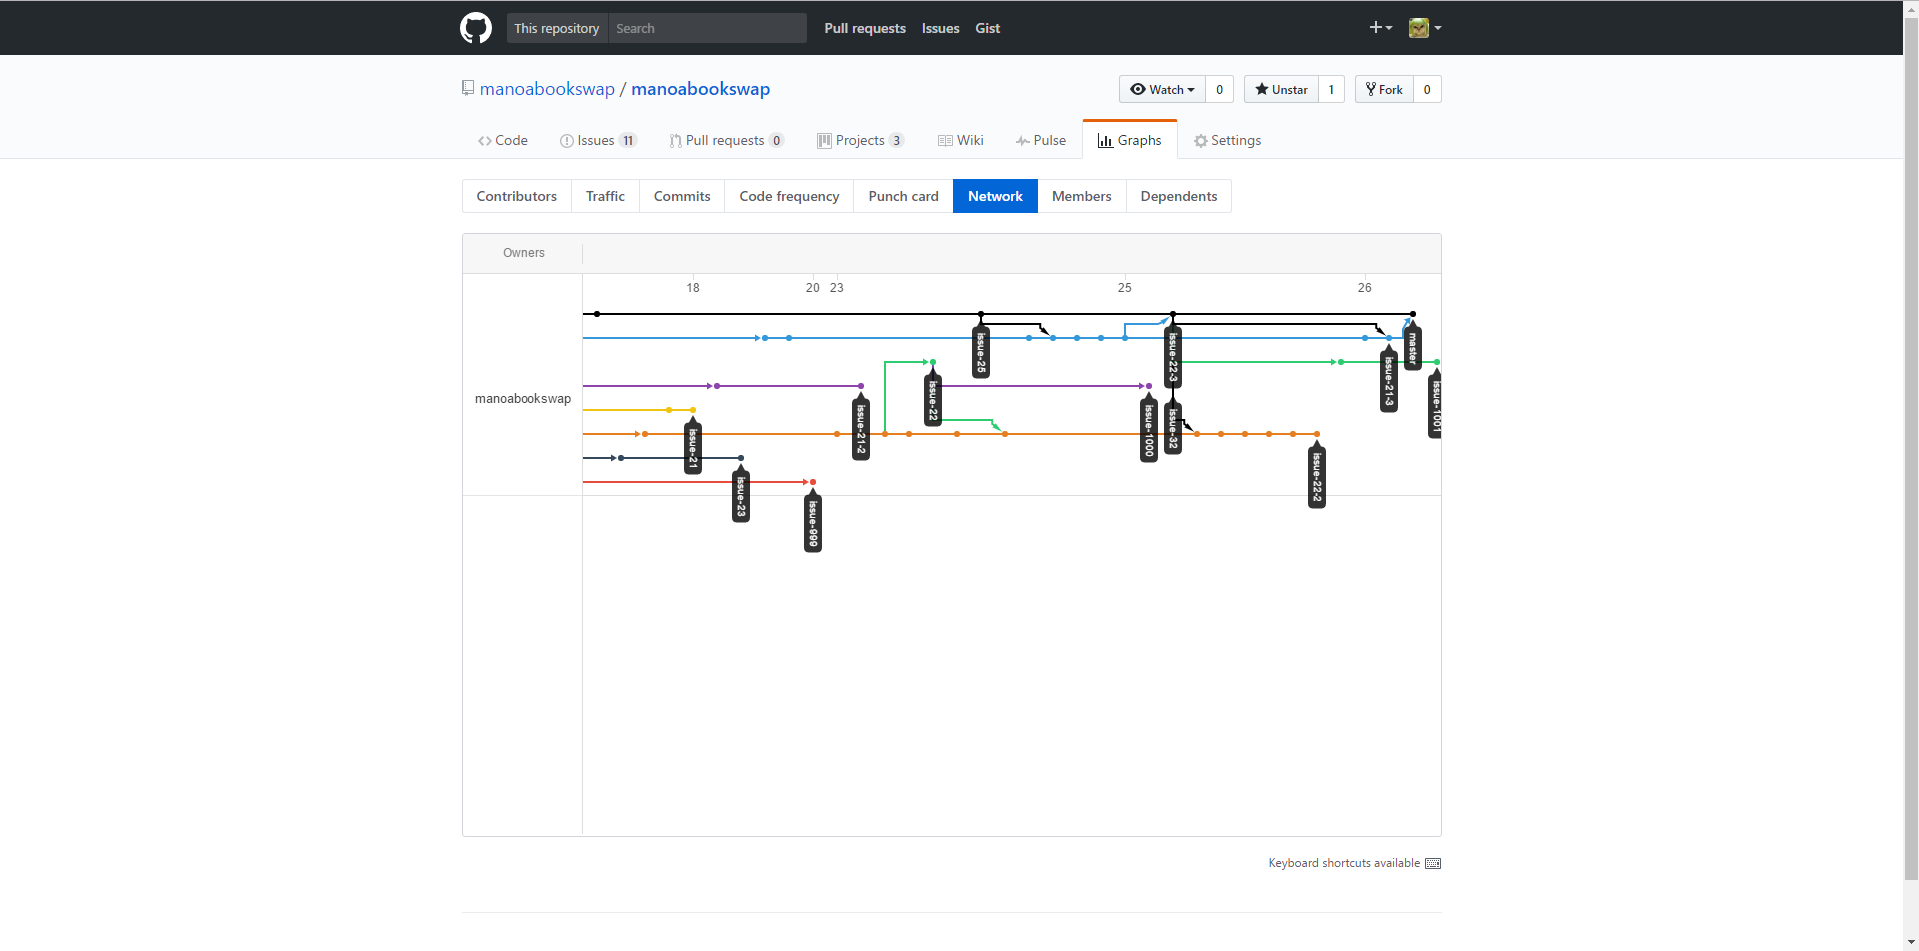Click the date label 26 in graph

point(1365,288)
